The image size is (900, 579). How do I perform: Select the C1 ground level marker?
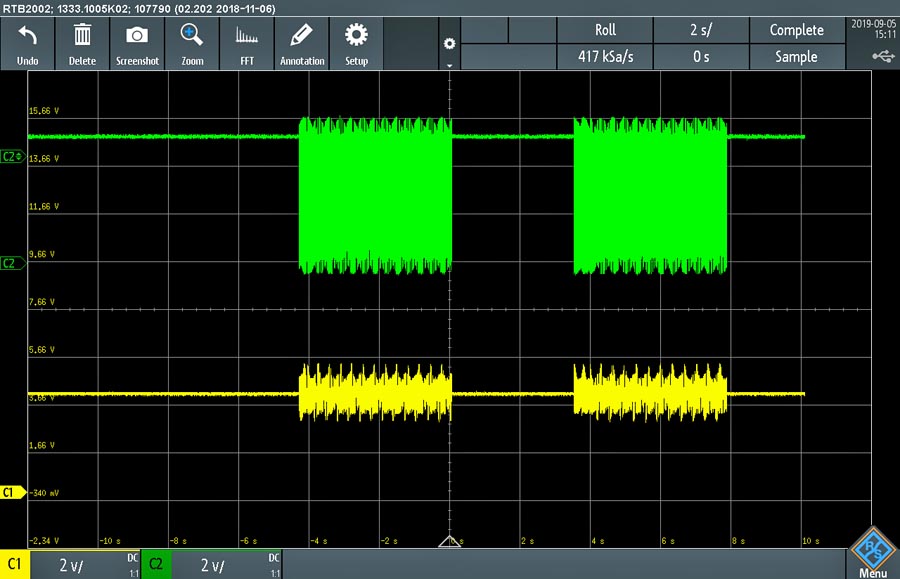tap(13, 492)
